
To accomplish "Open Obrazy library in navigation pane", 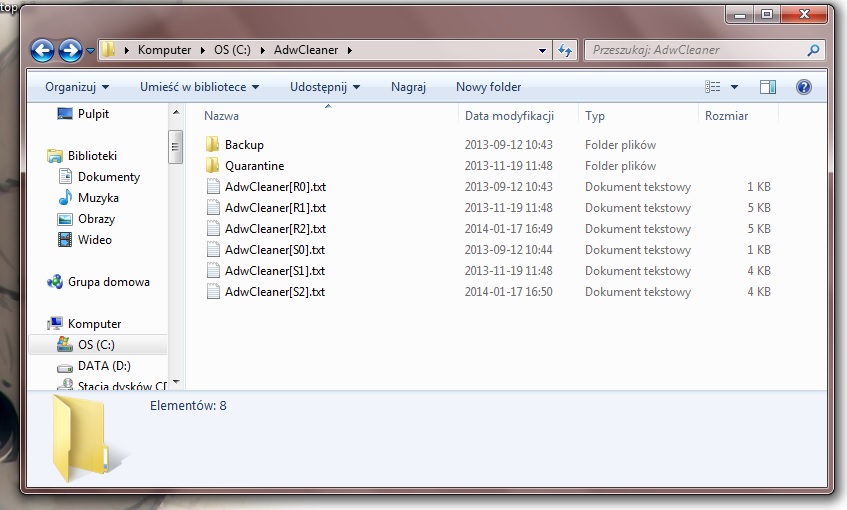I will 96,219.
